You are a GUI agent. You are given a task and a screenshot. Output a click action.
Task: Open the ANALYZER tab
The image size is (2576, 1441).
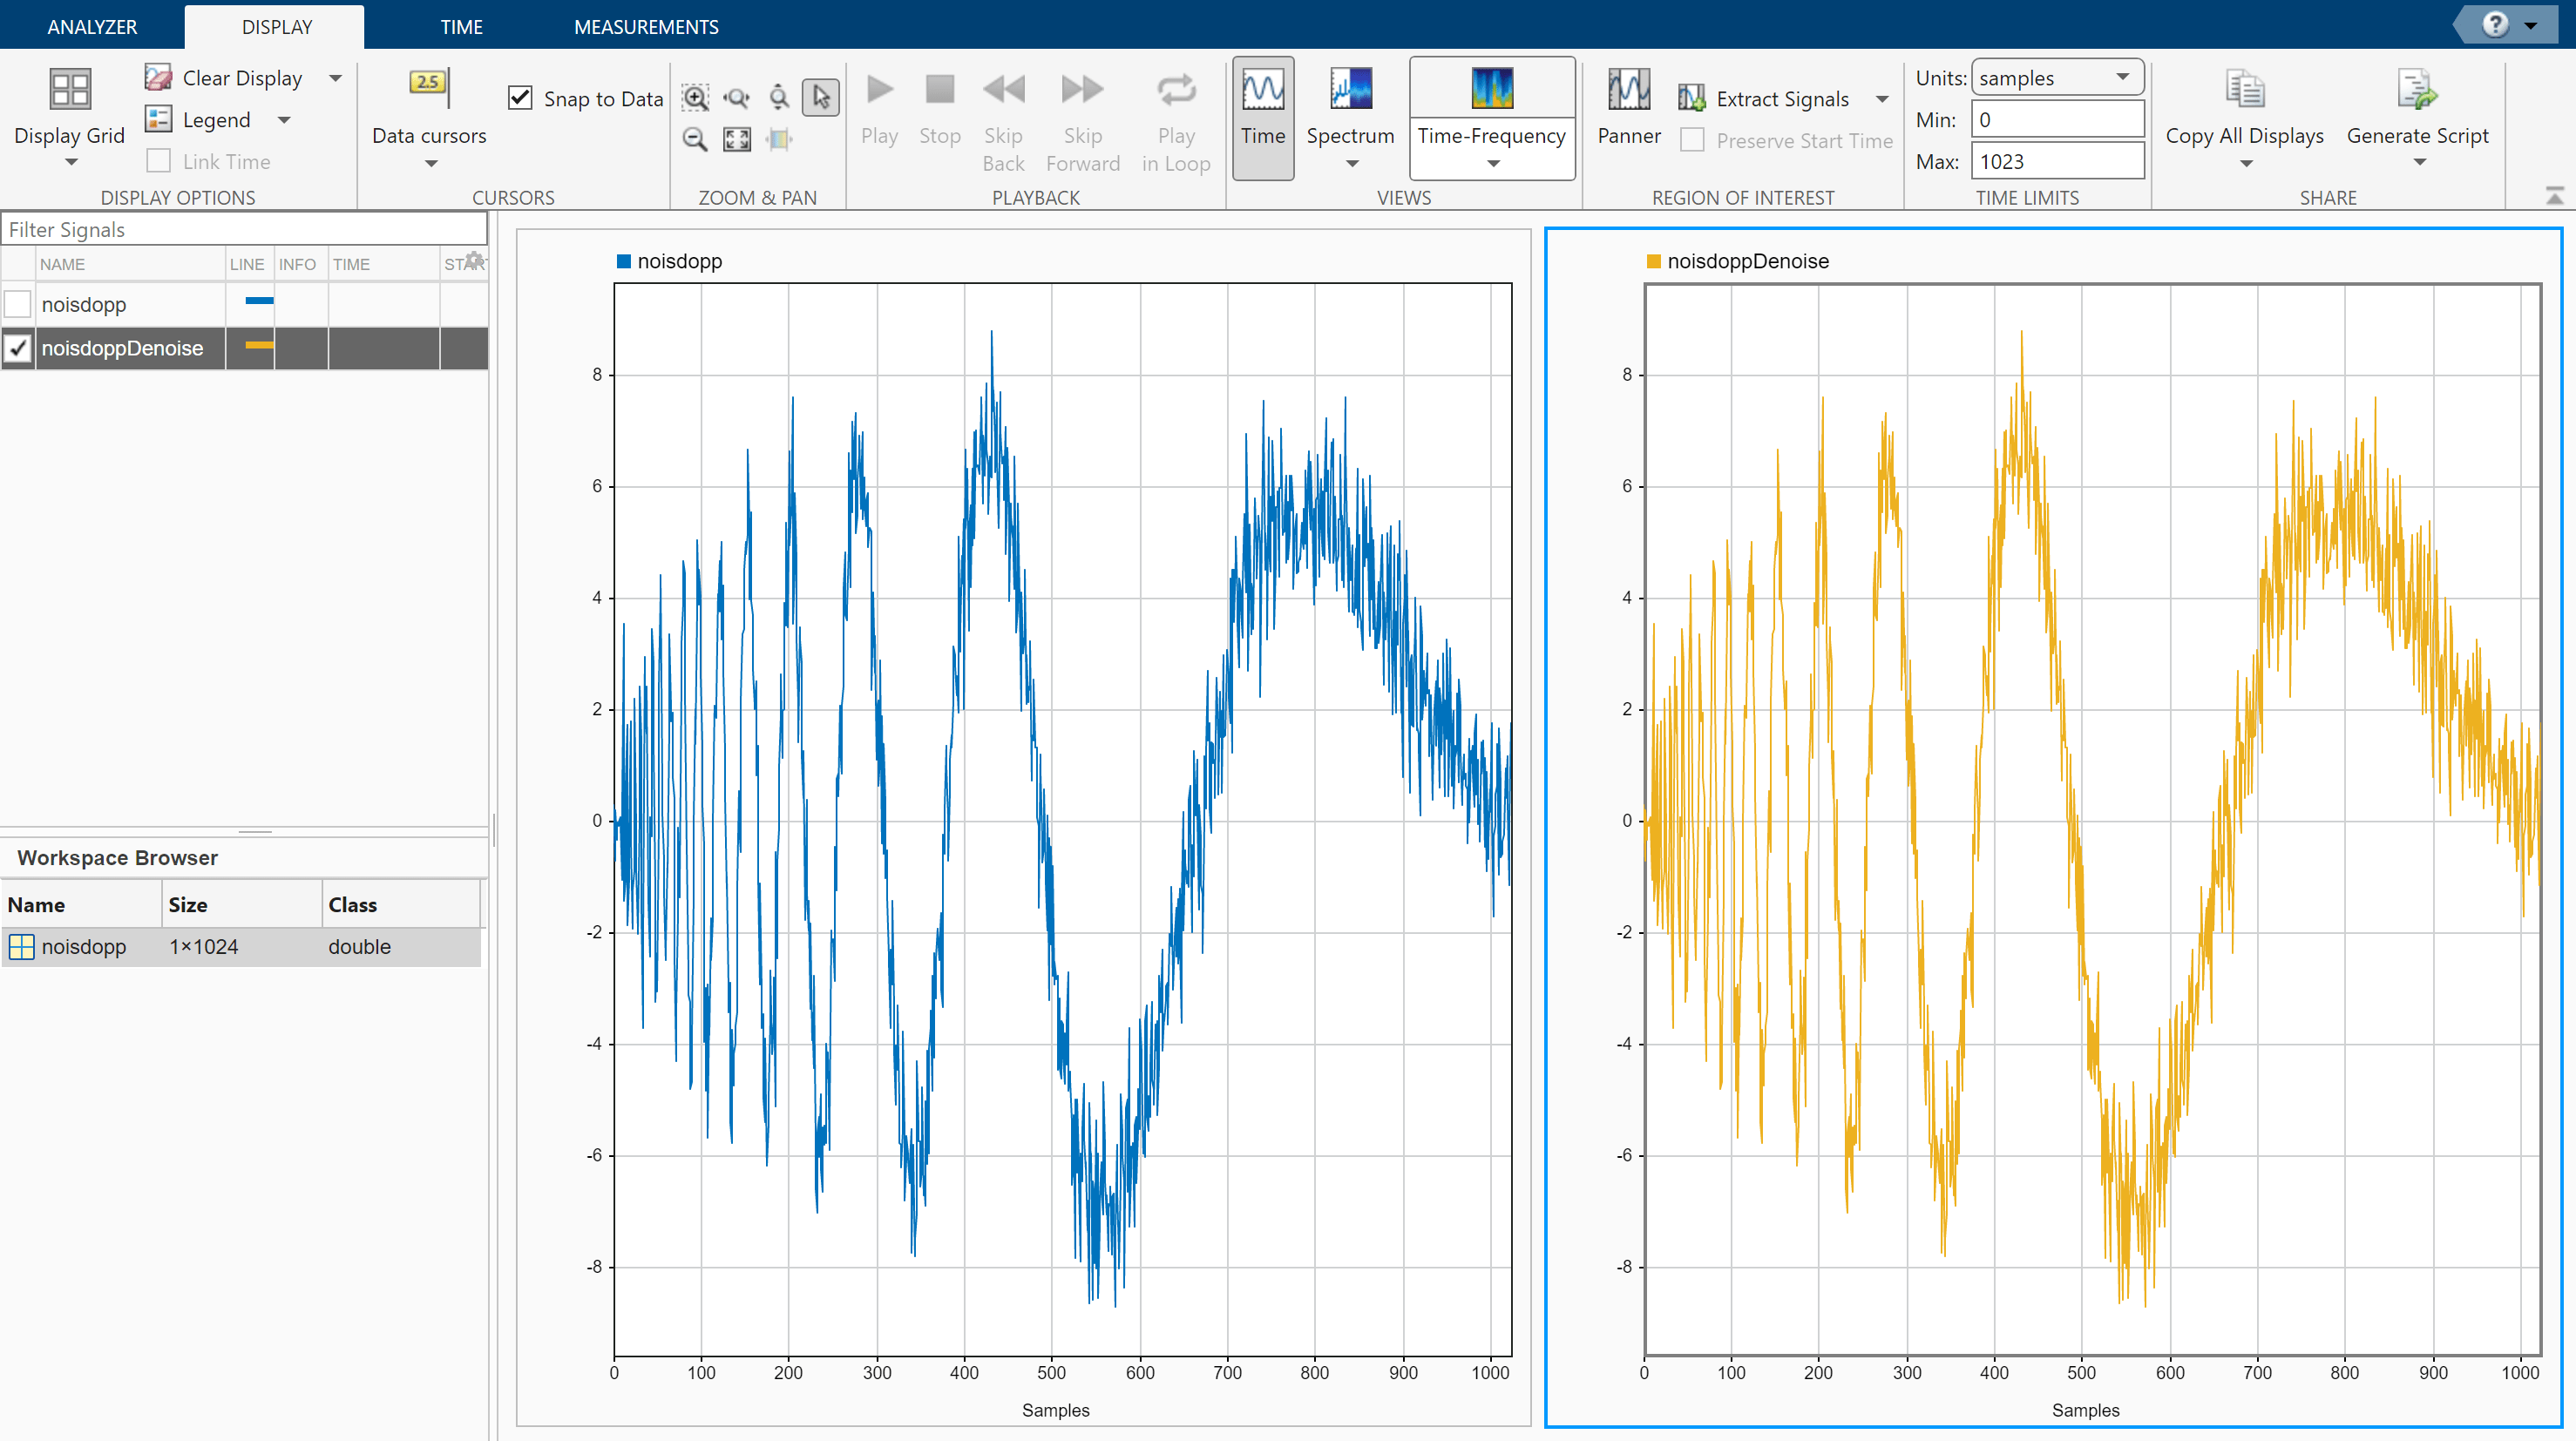pos(92,27)
